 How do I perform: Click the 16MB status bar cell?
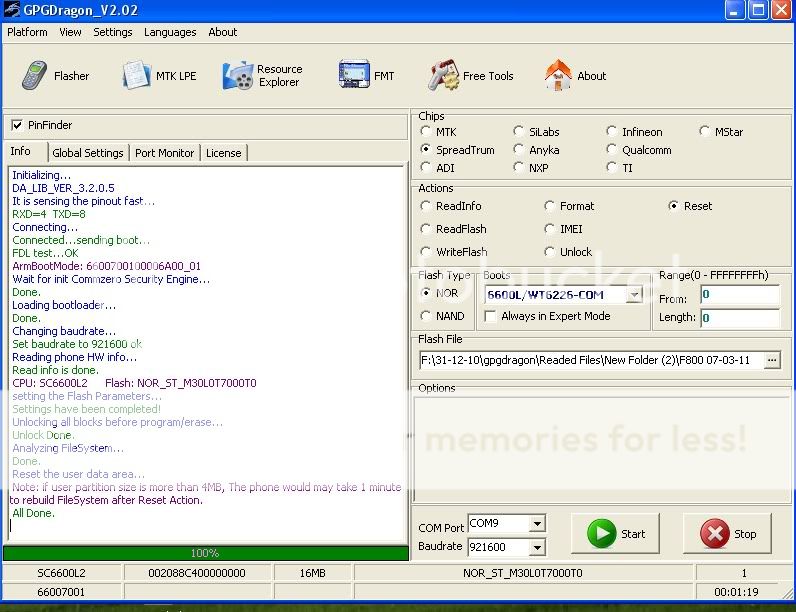[313, 573]
